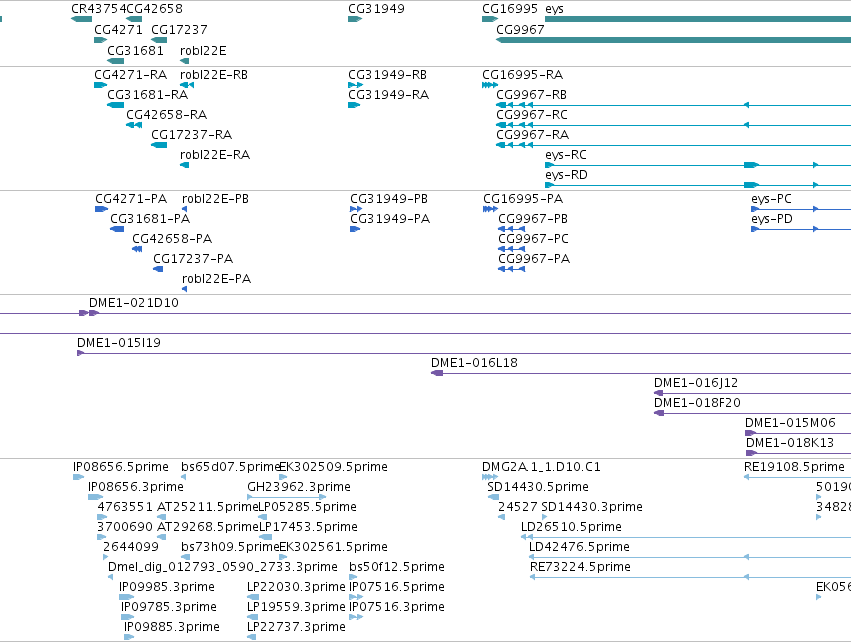Select protein CG4271-PA
Viewport: 851px width, 642px height.
(131, 199)
